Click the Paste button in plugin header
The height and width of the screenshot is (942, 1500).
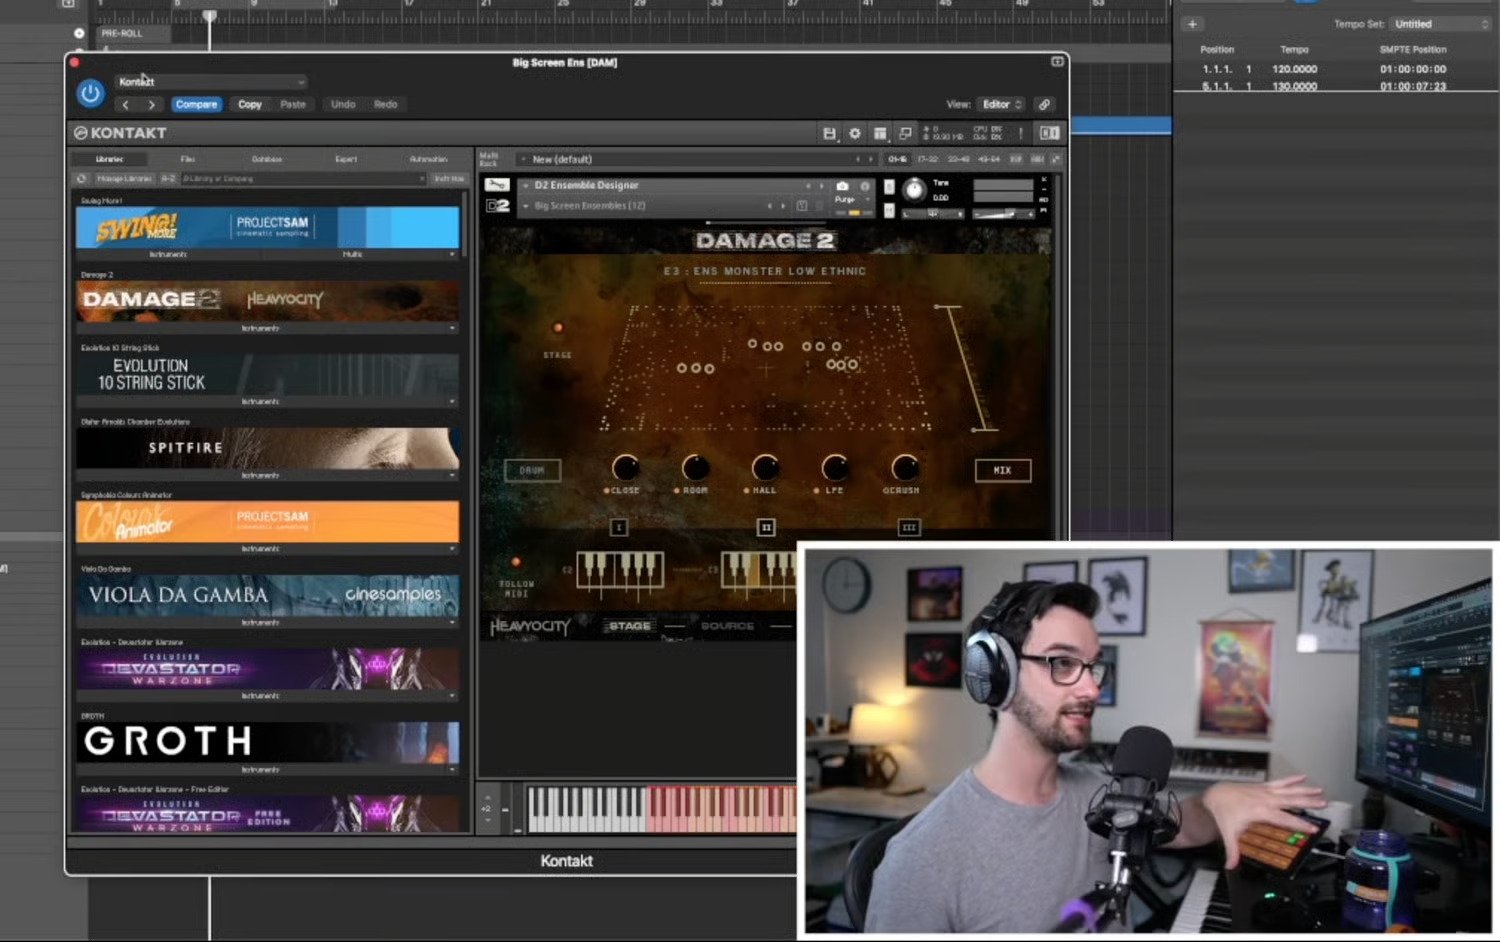293,105
